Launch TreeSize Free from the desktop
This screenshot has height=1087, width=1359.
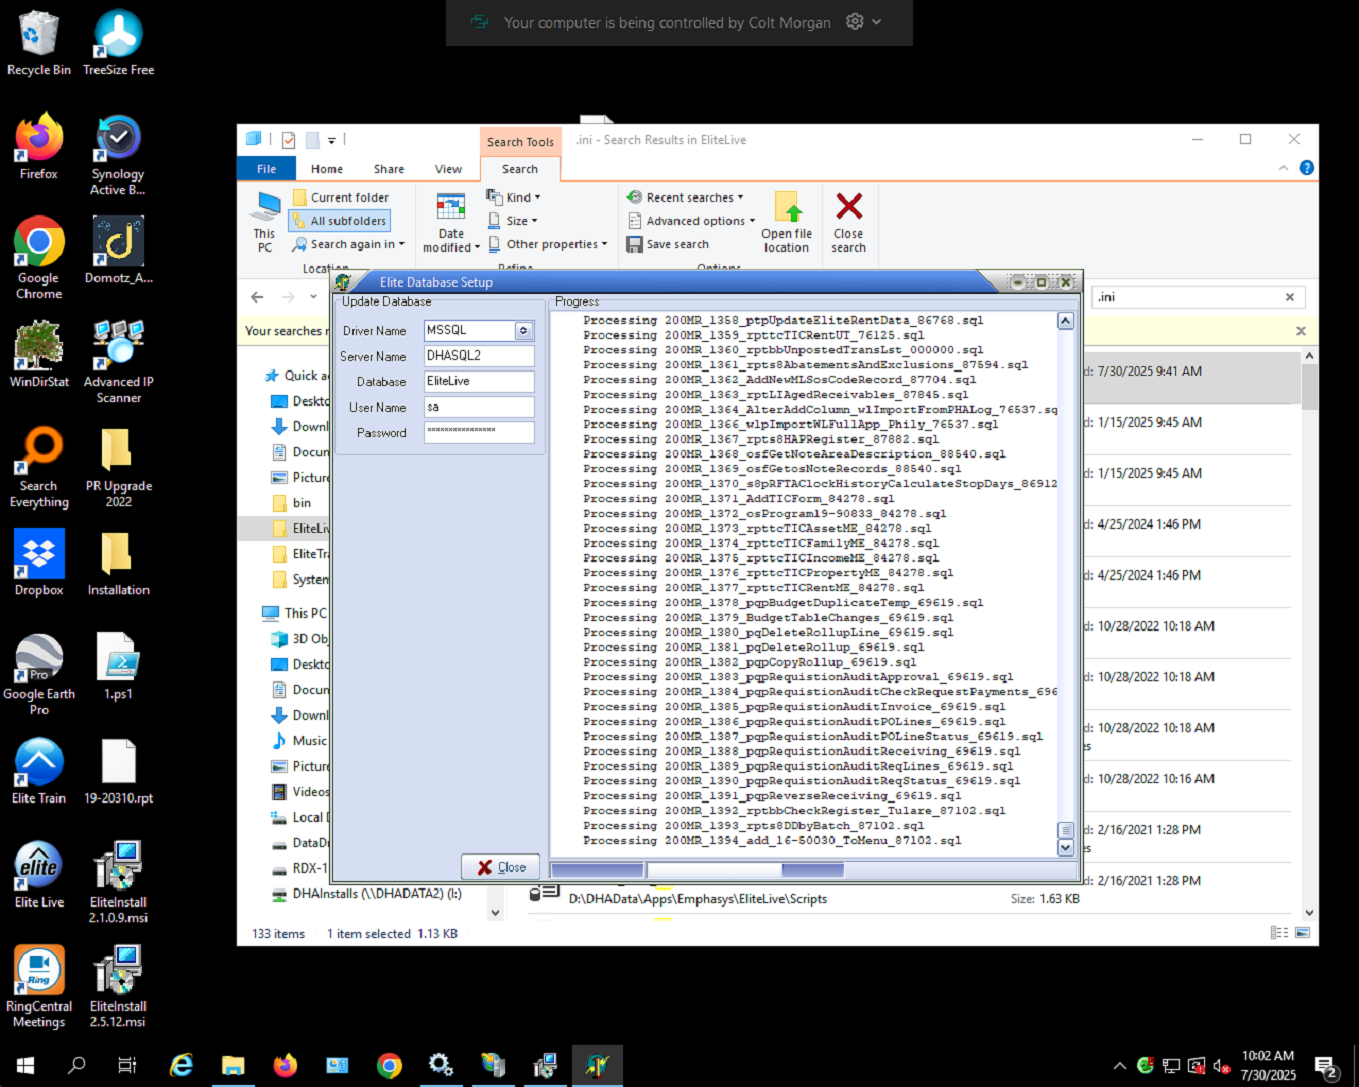[118, 43]
